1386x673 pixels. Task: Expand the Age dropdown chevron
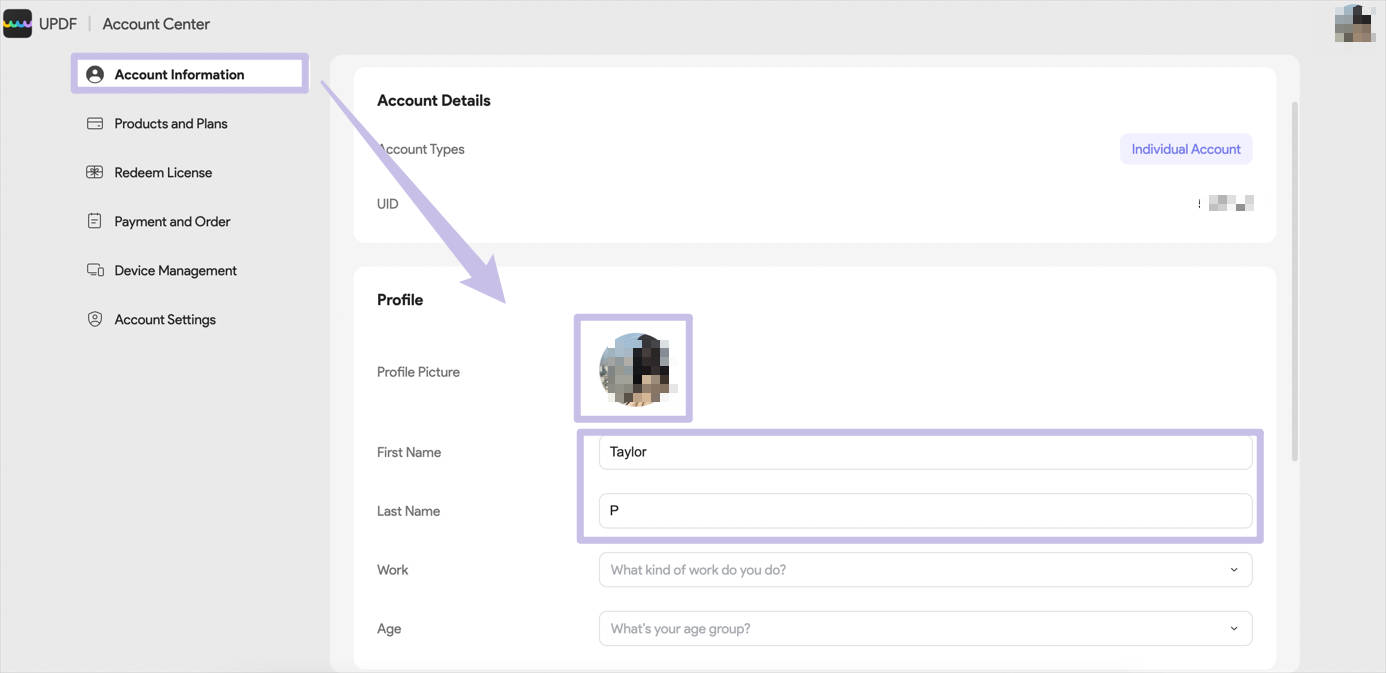1233,629
